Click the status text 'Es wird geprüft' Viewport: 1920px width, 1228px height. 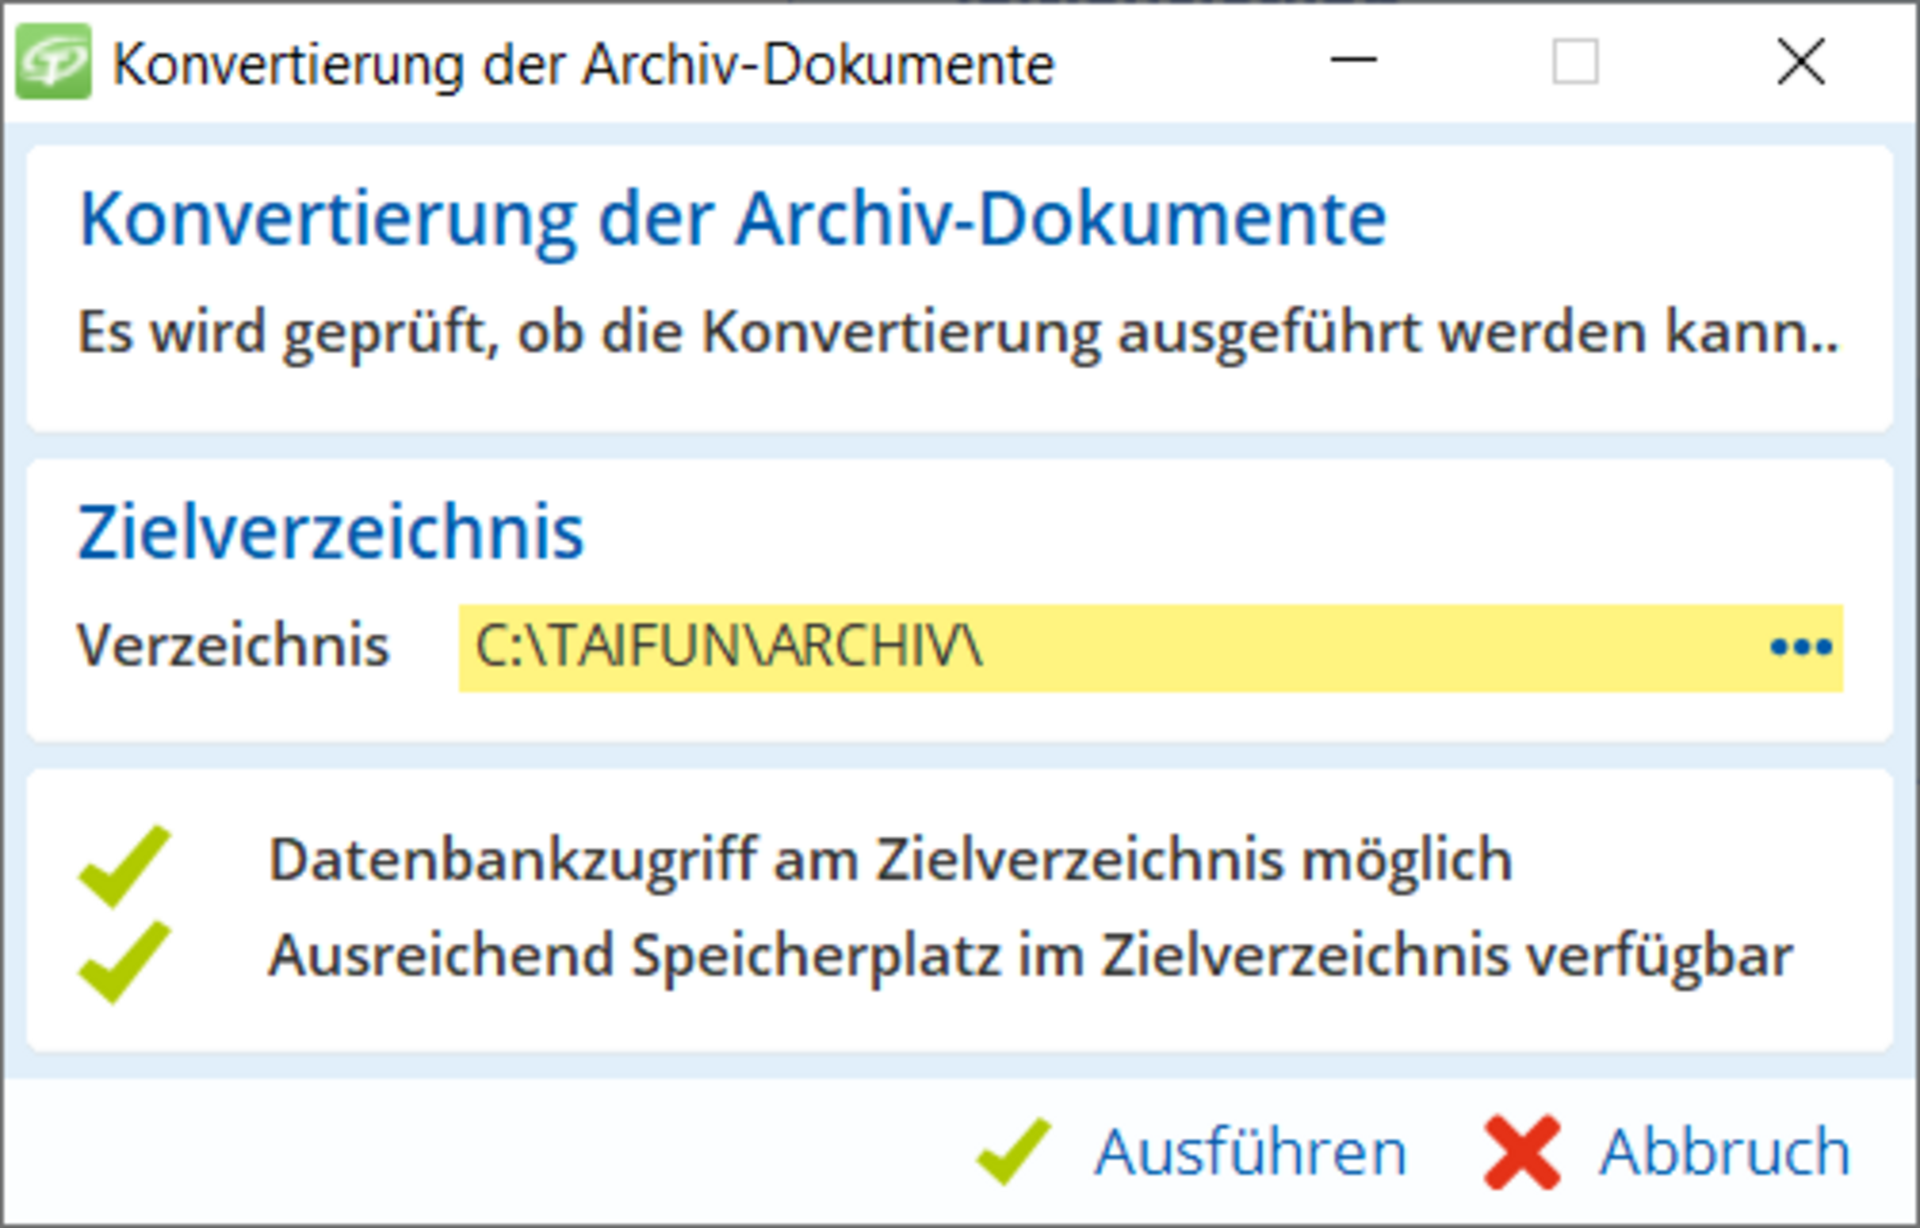click(x=957, y=332)
